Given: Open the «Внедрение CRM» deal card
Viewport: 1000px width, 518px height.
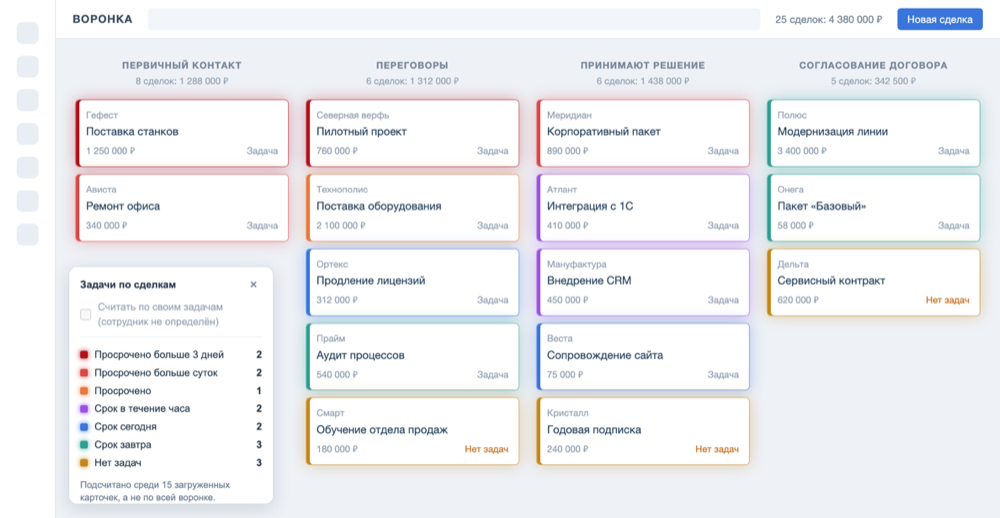Looking at the screenshot, I should click(x=643, y=282).
